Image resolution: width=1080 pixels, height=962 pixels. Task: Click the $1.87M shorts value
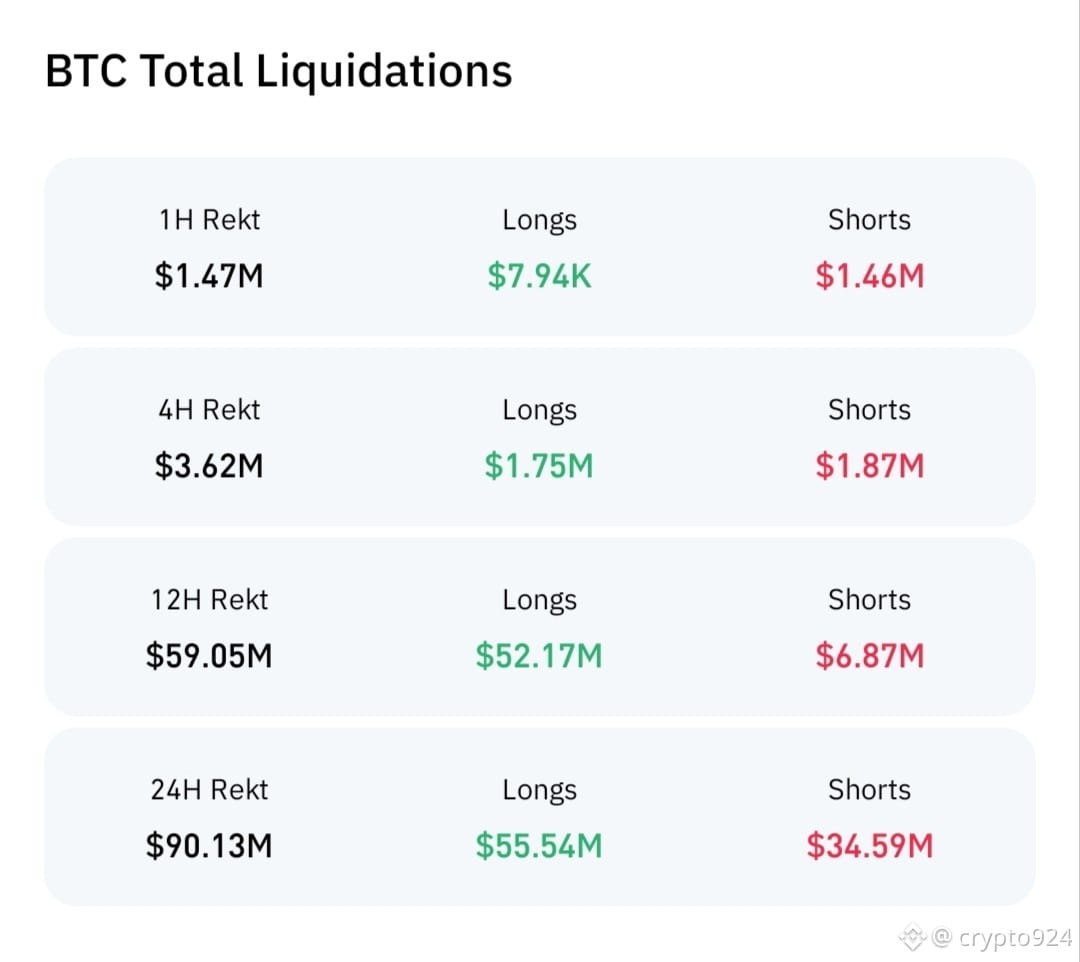click(x=869, y=466)
